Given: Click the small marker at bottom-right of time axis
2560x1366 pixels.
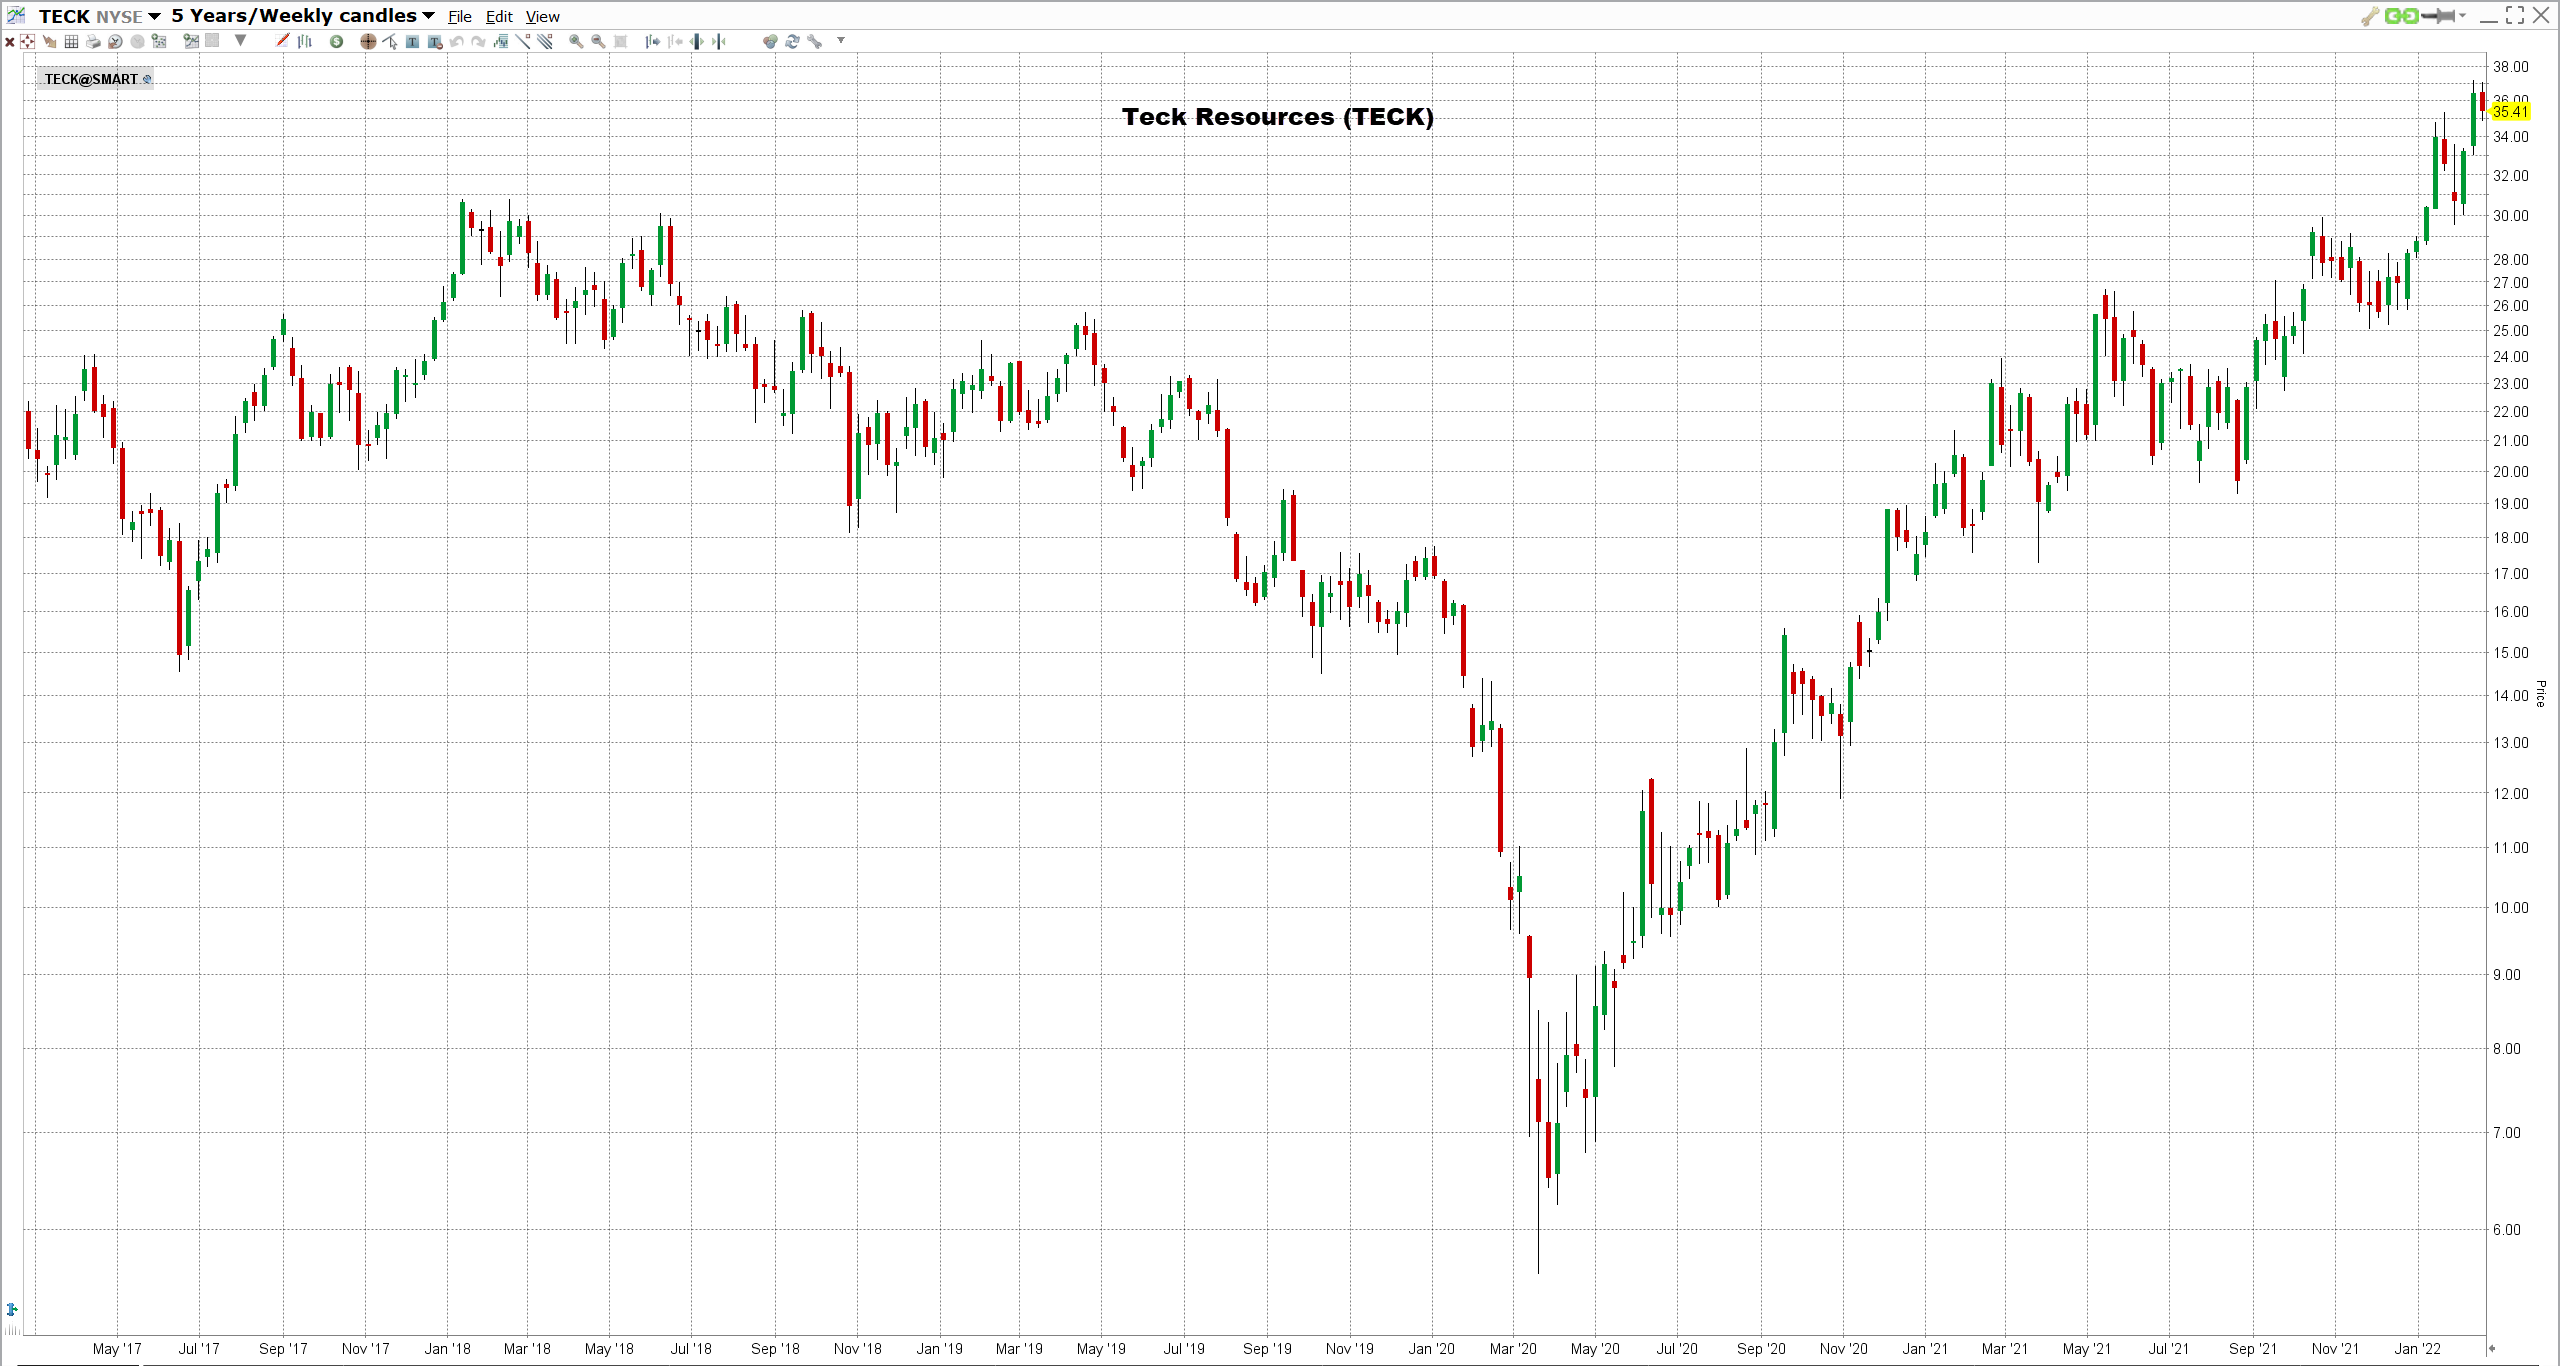Looking at the screenshot, I should pyautogui.click(x=2492, y=1348).
